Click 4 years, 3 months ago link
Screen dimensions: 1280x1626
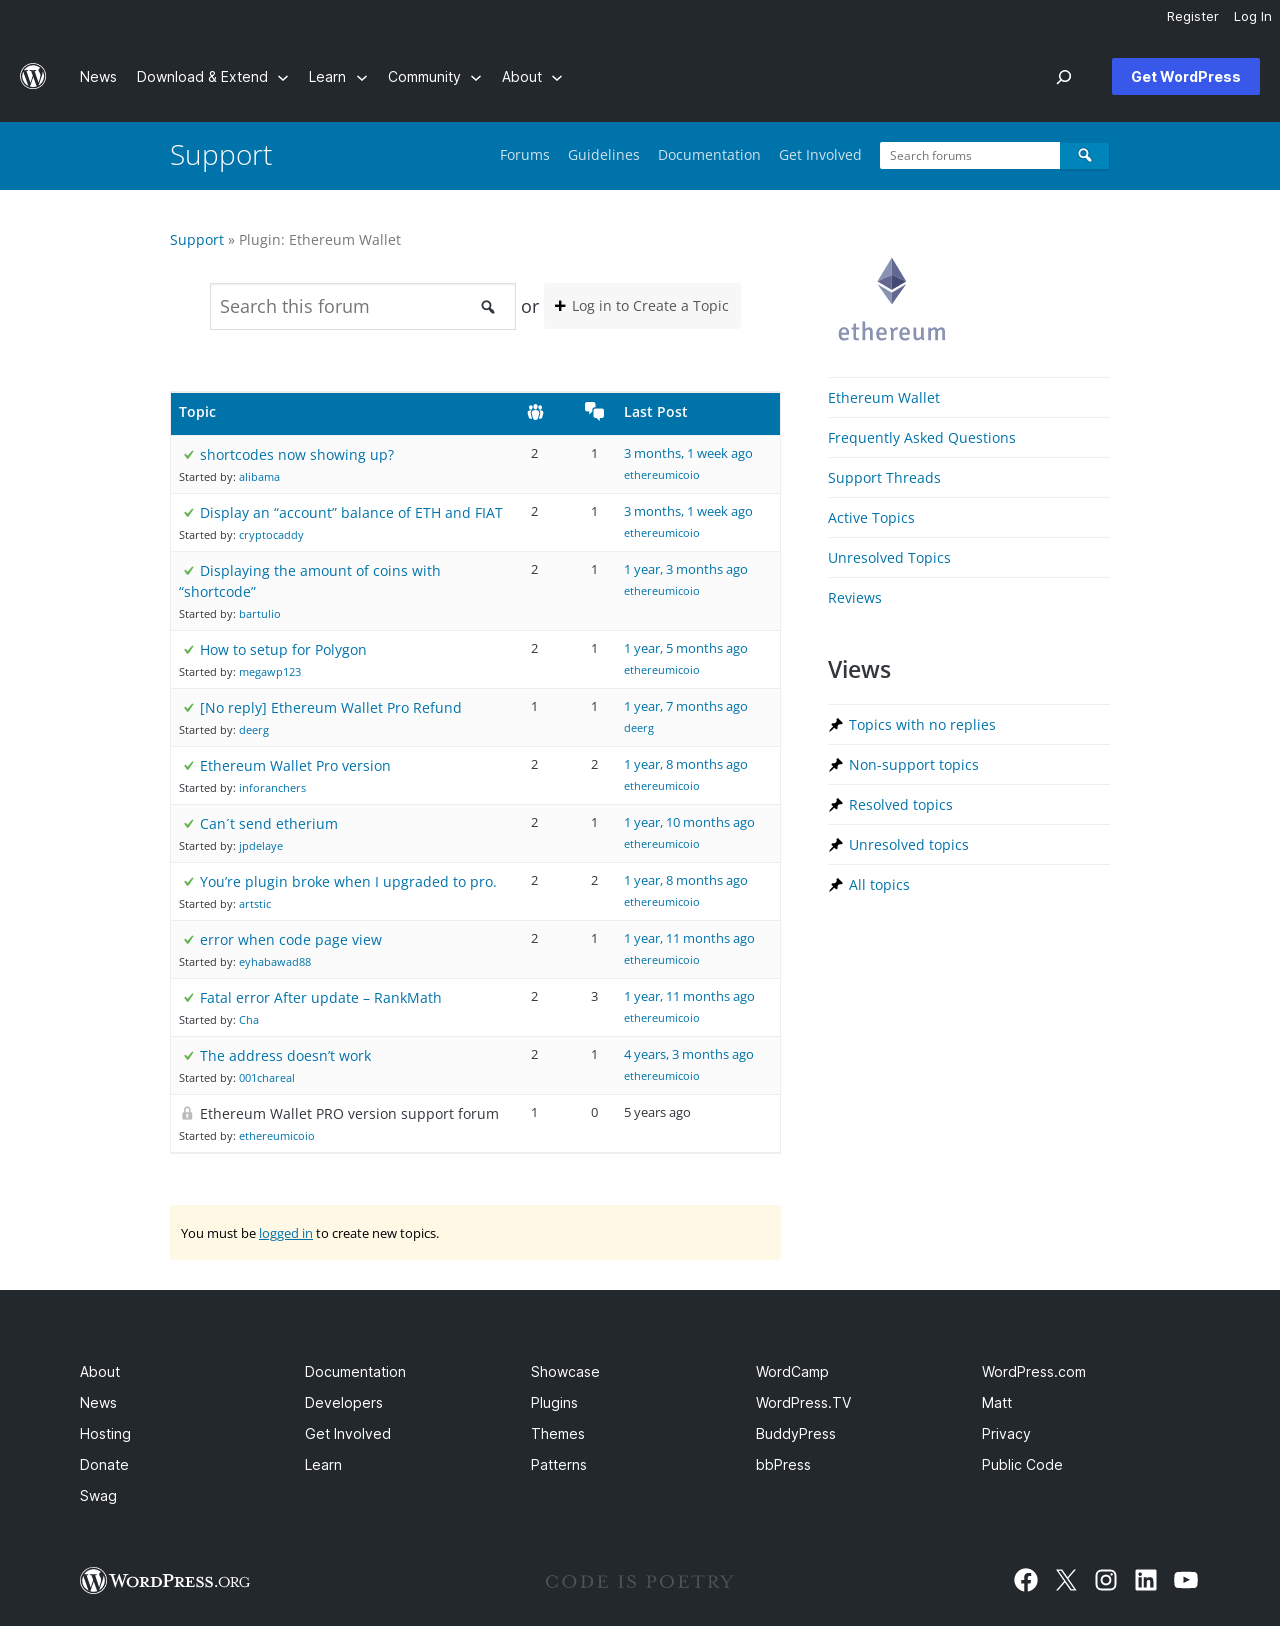[689, 1055]
